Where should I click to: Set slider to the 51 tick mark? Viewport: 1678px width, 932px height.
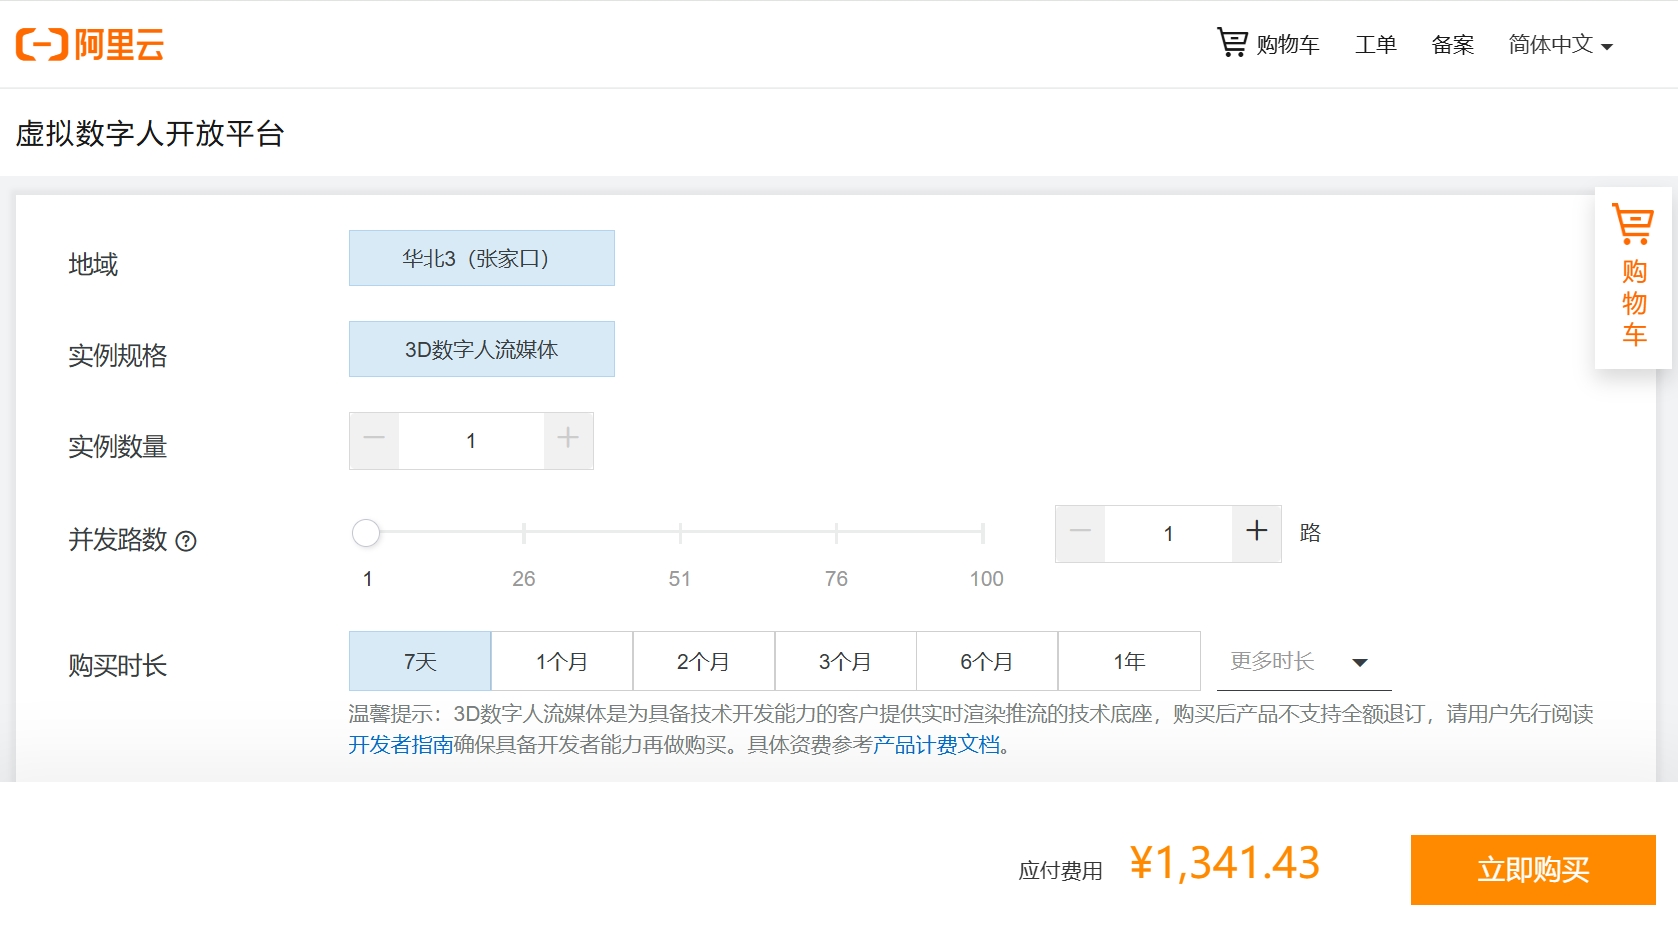680,533
